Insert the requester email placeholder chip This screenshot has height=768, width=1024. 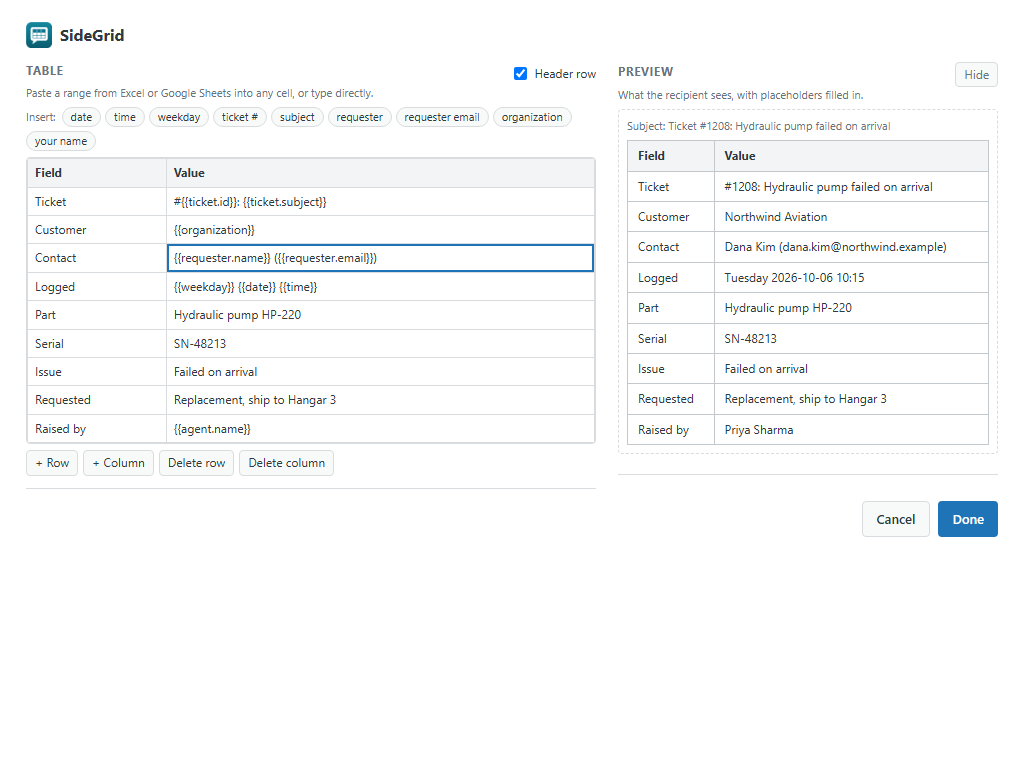pos(442,117)
